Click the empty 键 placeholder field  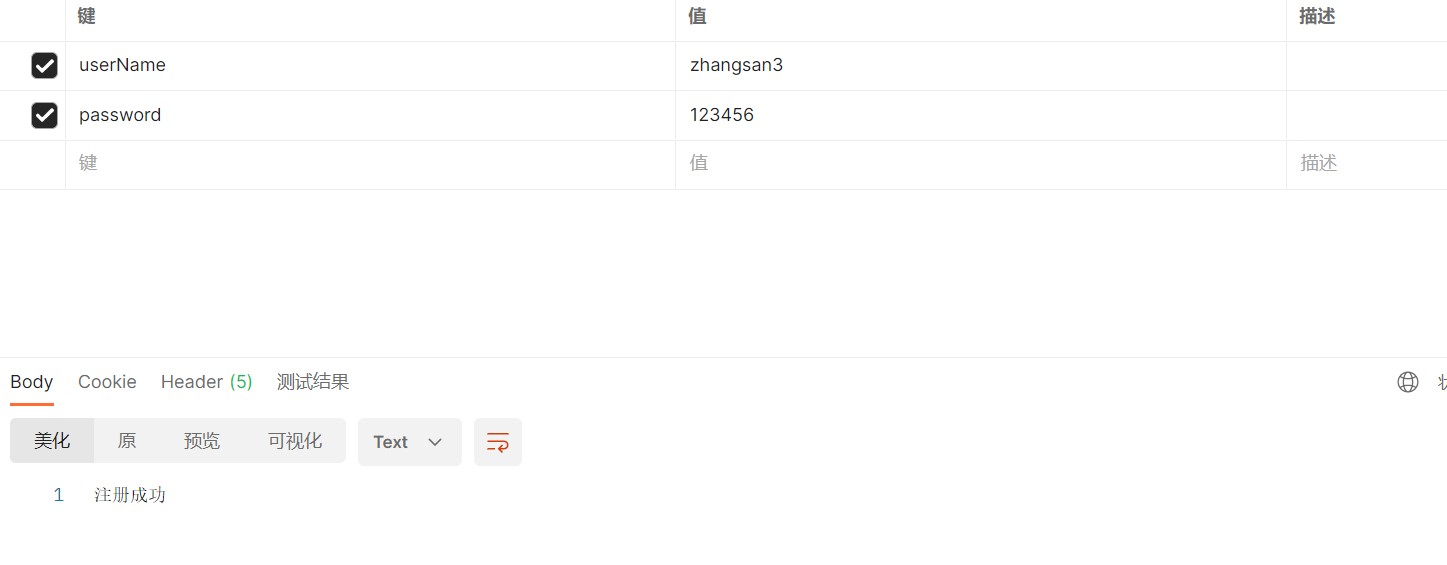click(370, 164)
